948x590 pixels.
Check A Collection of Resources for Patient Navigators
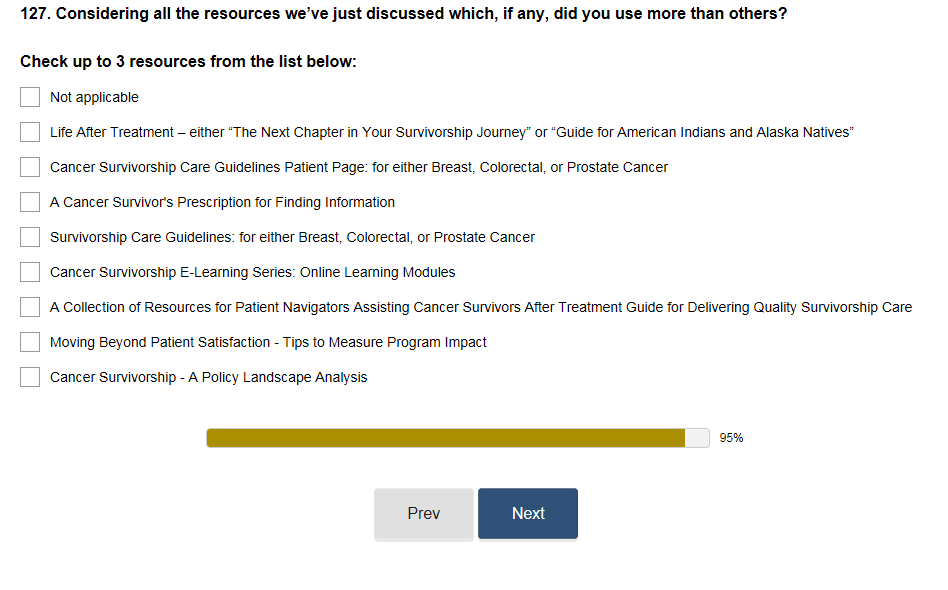30,307
